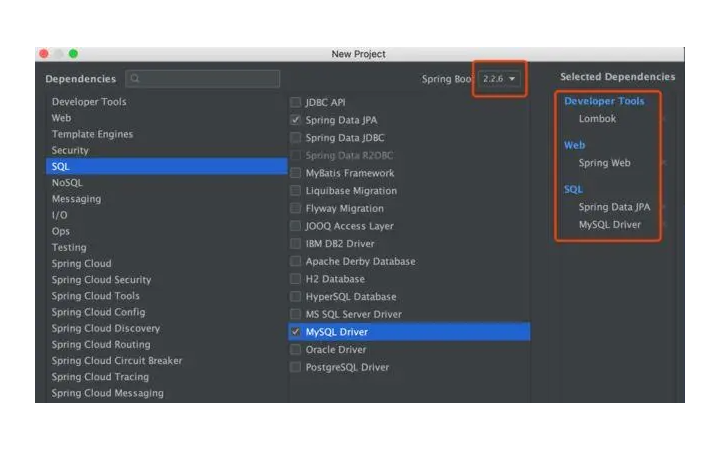Select the Web category in list

pos(62,118)
